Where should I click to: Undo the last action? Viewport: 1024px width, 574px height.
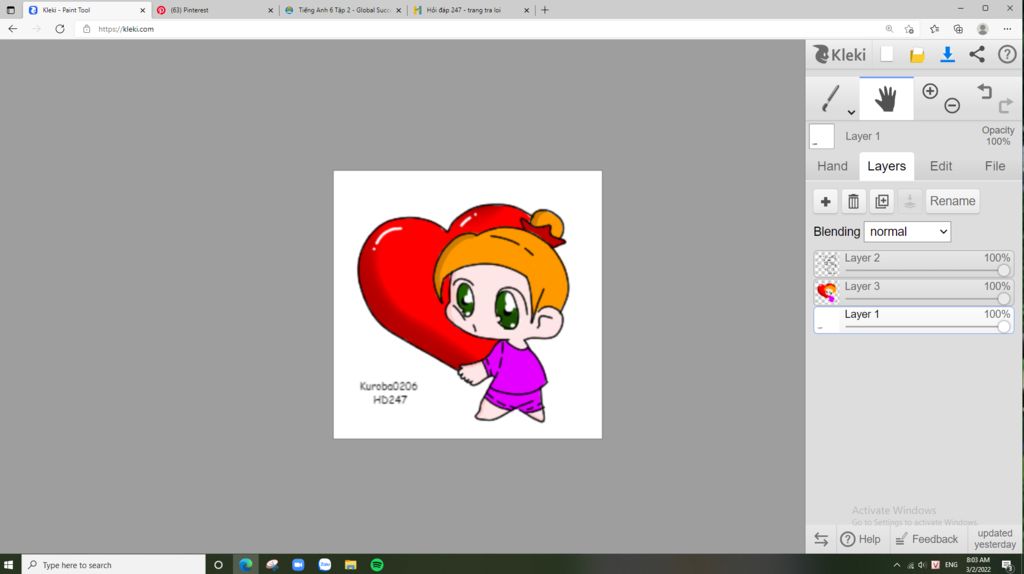(985, 91)
